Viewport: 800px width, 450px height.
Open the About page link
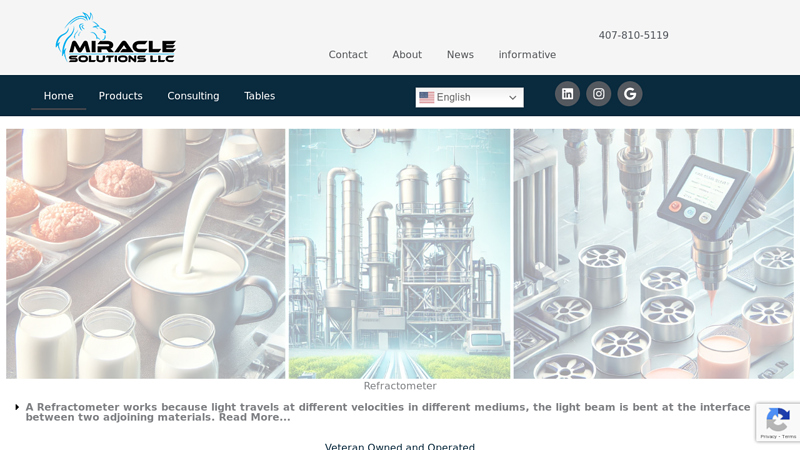407,55
